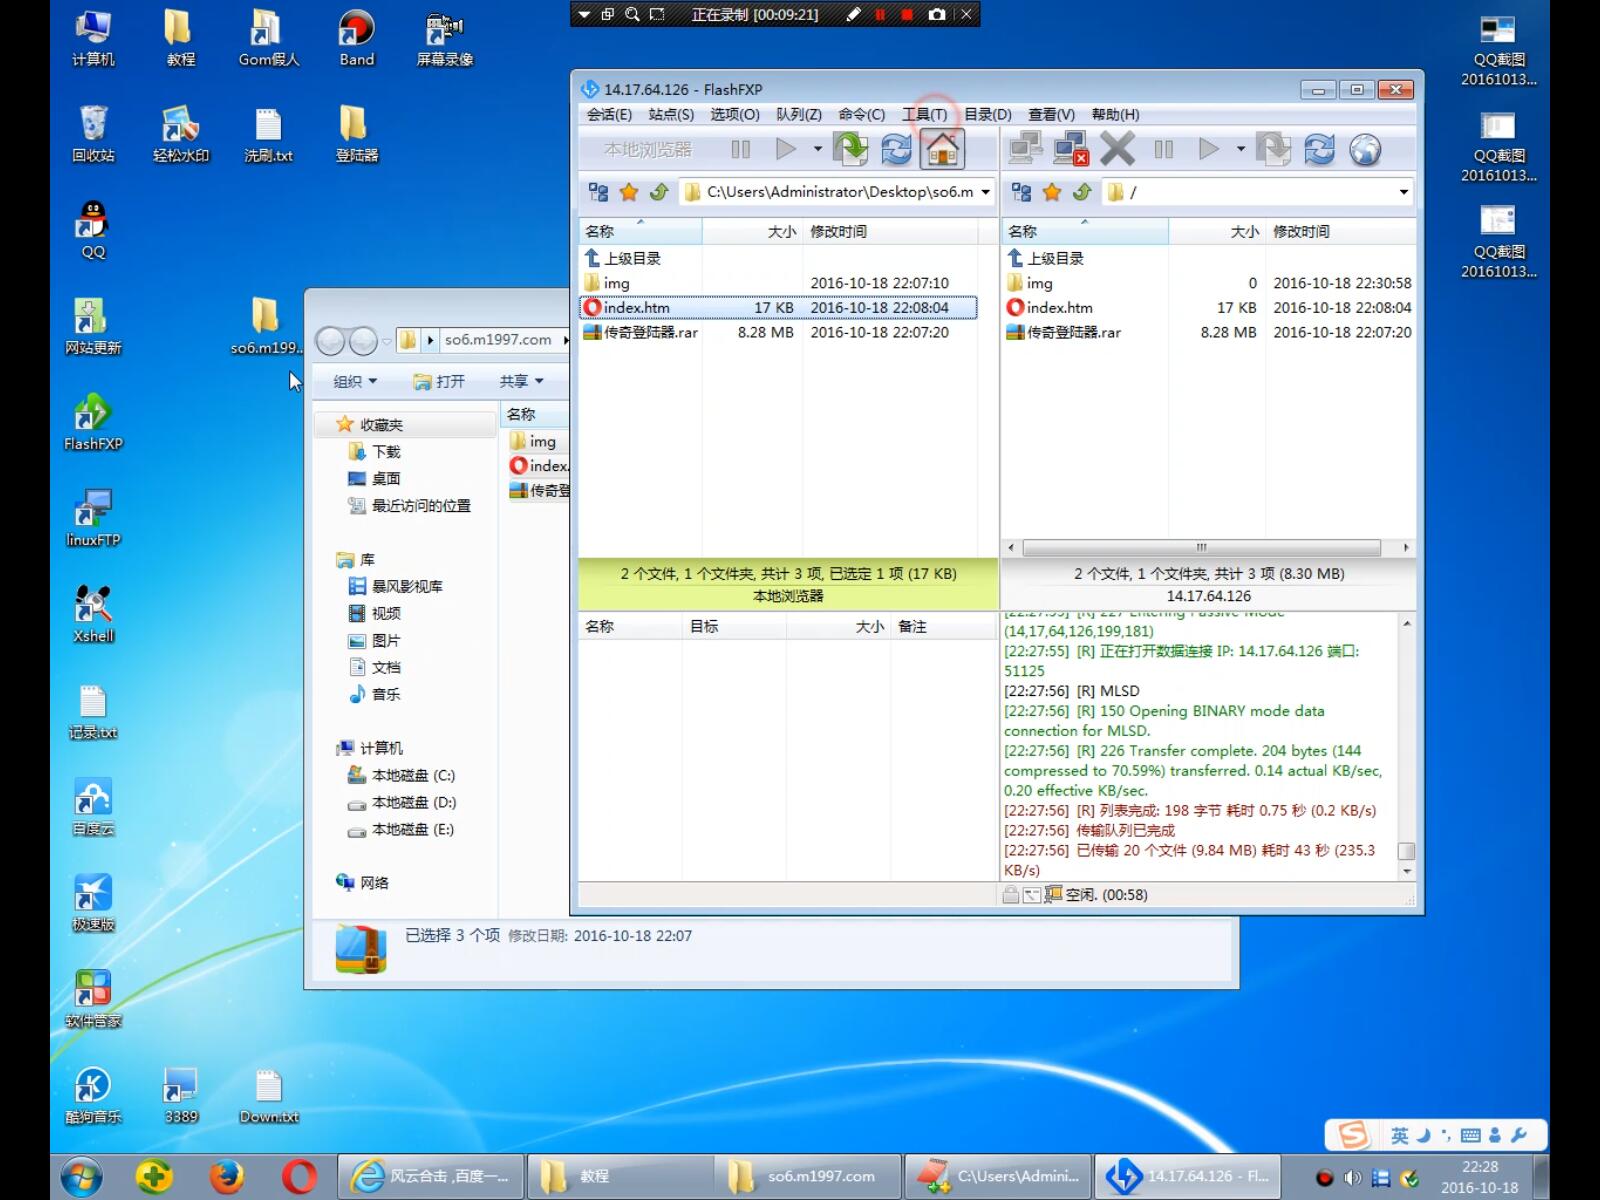Image resolution: width=1600 pixels, height=1200 pixels.
Task: Go to 上级目录 in remote pane
Action: coord(1045,258)
